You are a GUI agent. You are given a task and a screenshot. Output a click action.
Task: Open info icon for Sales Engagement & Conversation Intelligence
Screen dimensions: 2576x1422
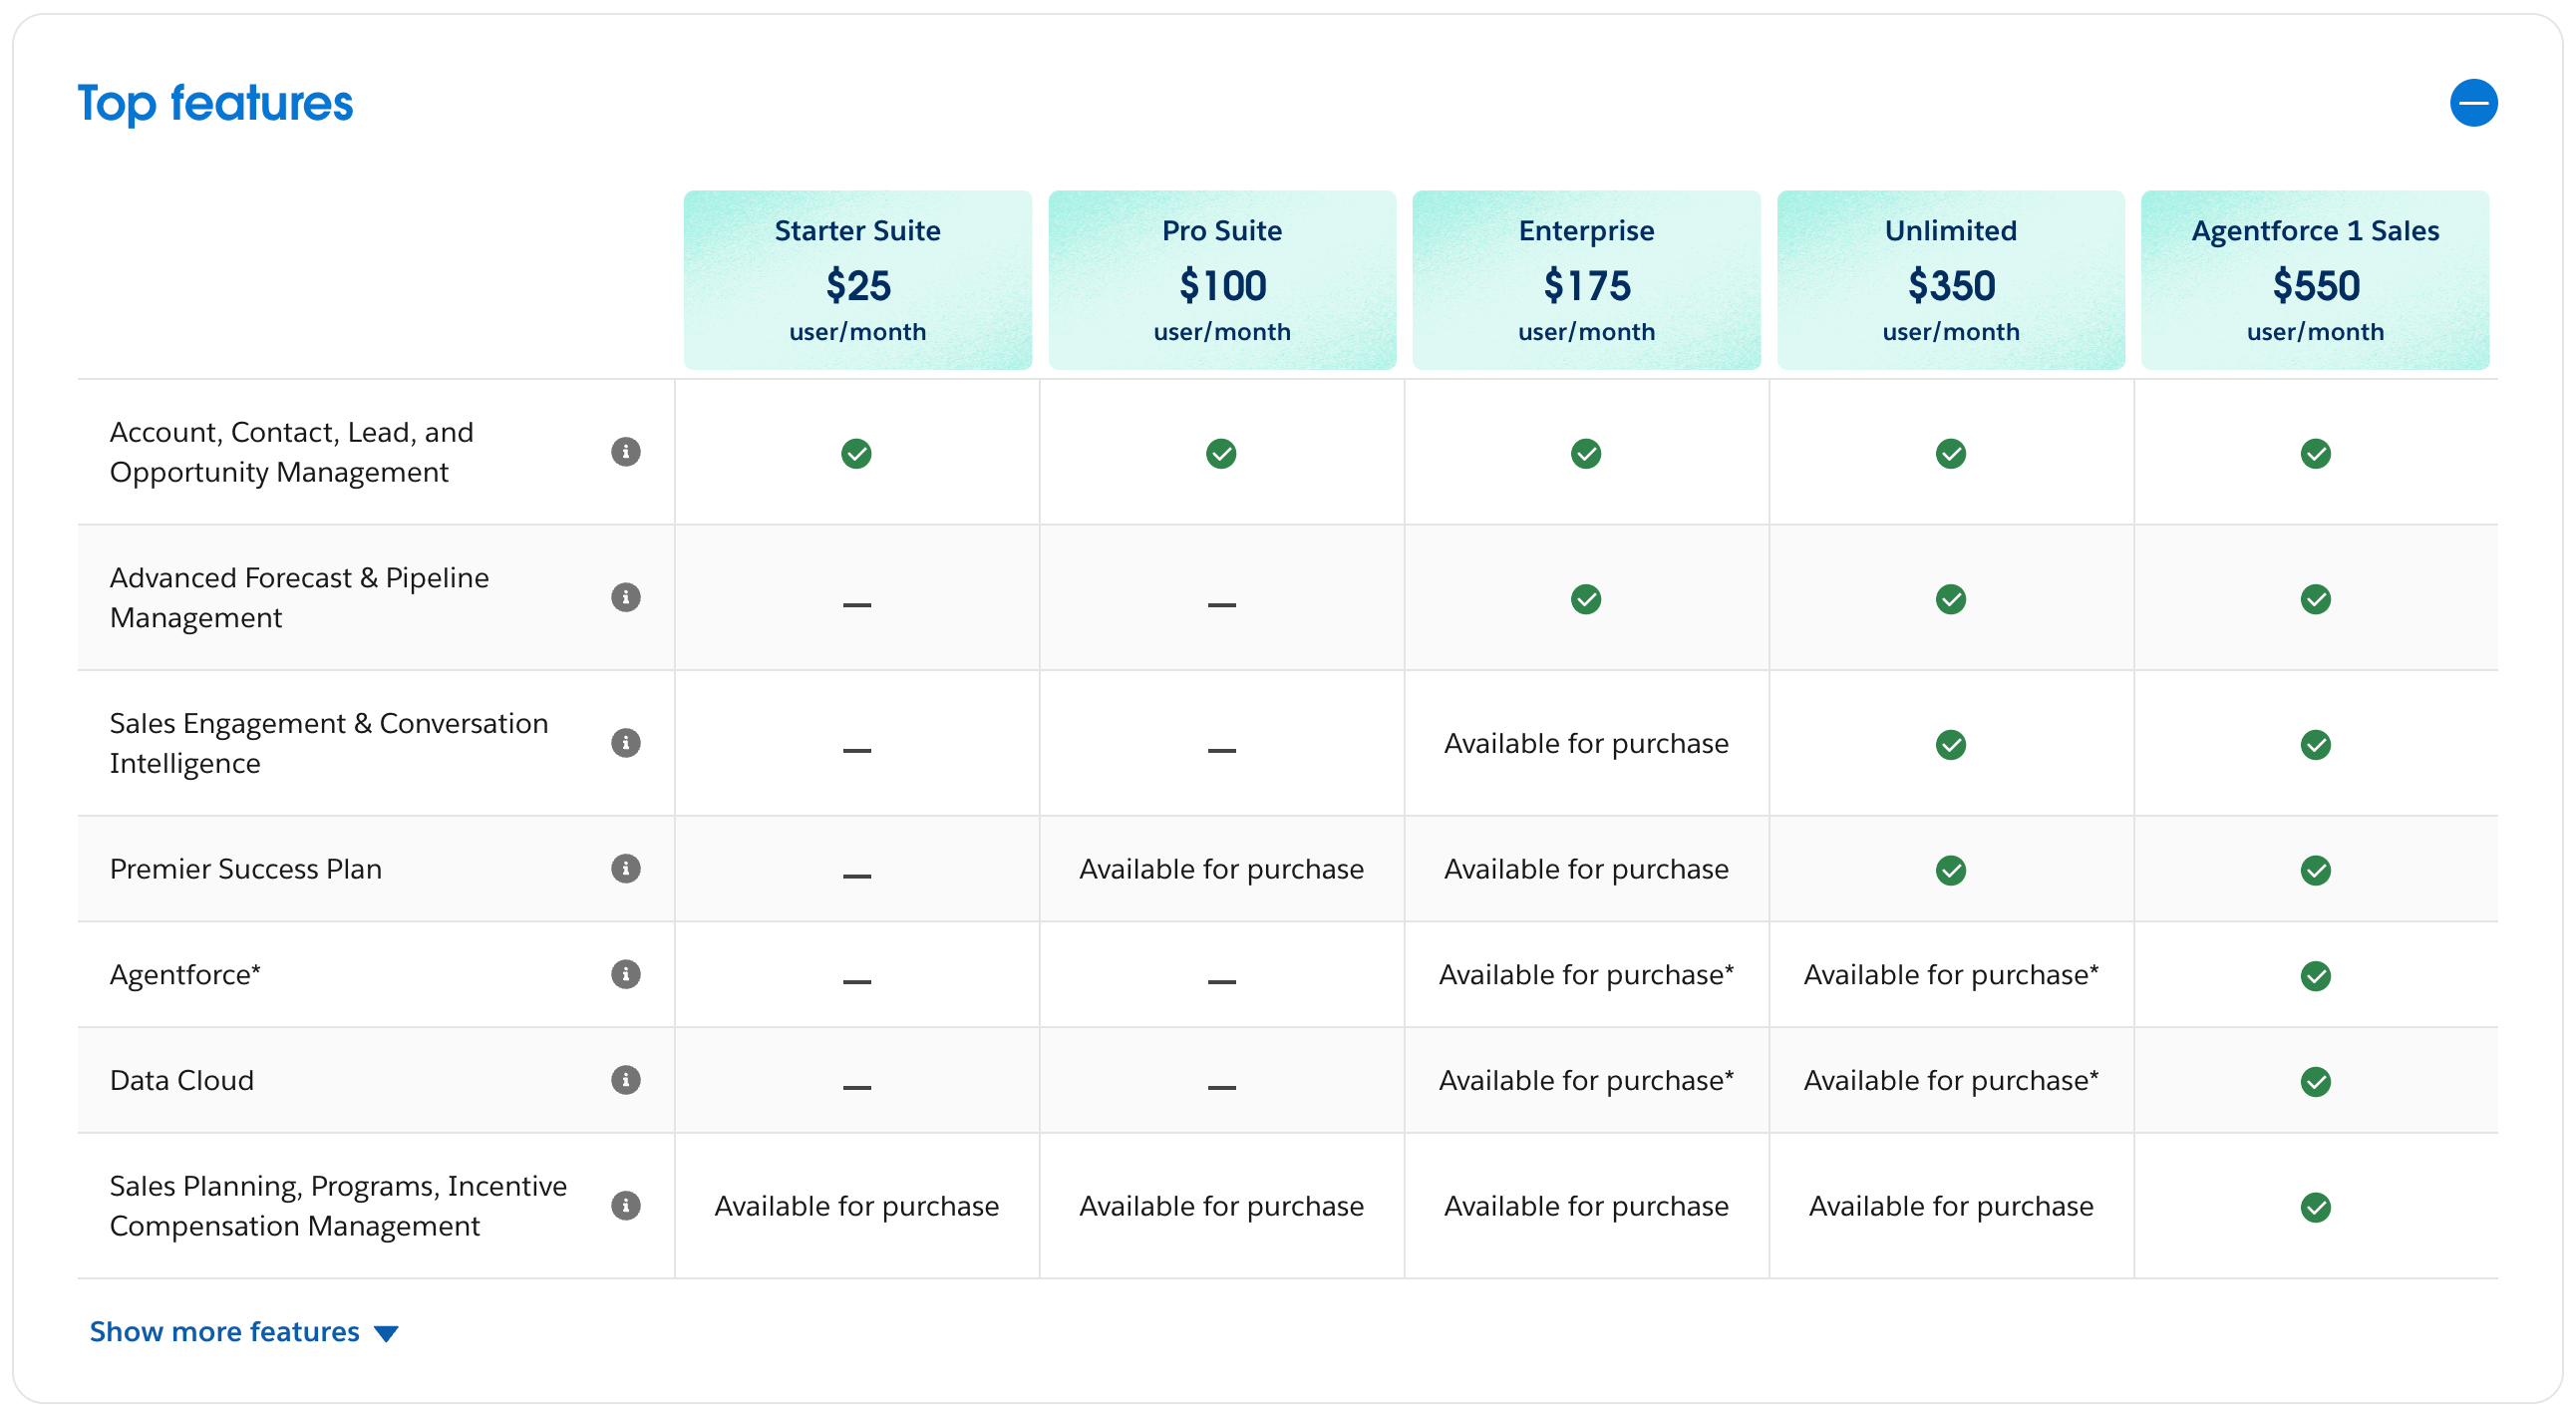coord(626,743)
